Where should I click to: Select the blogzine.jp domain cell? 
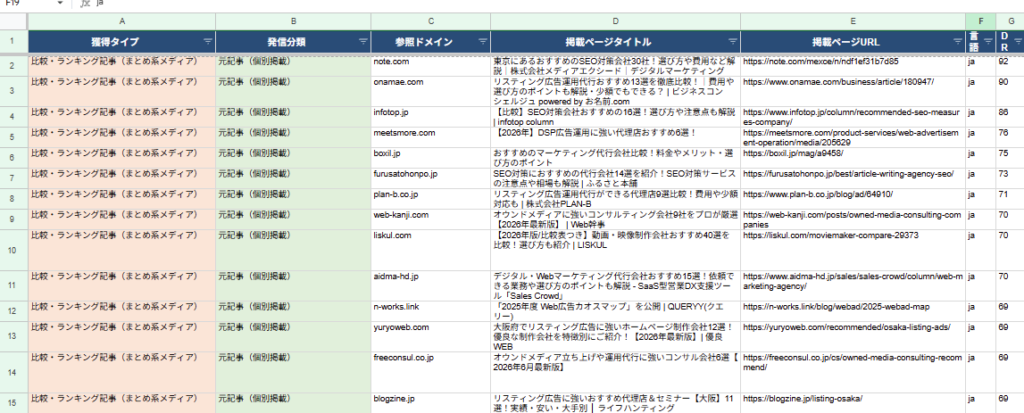click(431, 403)
